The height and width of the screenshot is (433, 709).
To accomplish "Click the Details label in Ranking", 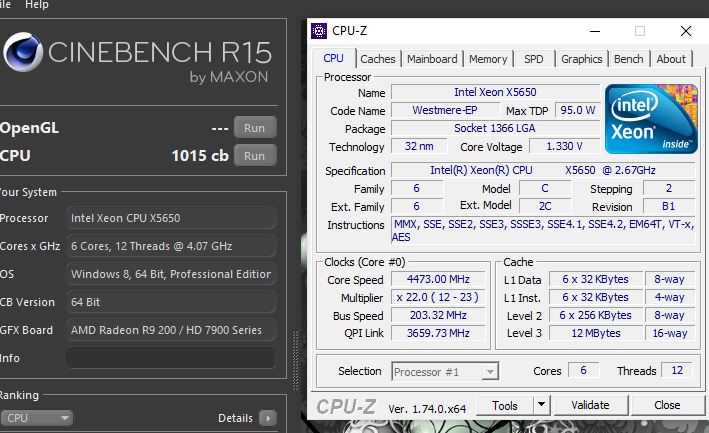I will [235, 418].
